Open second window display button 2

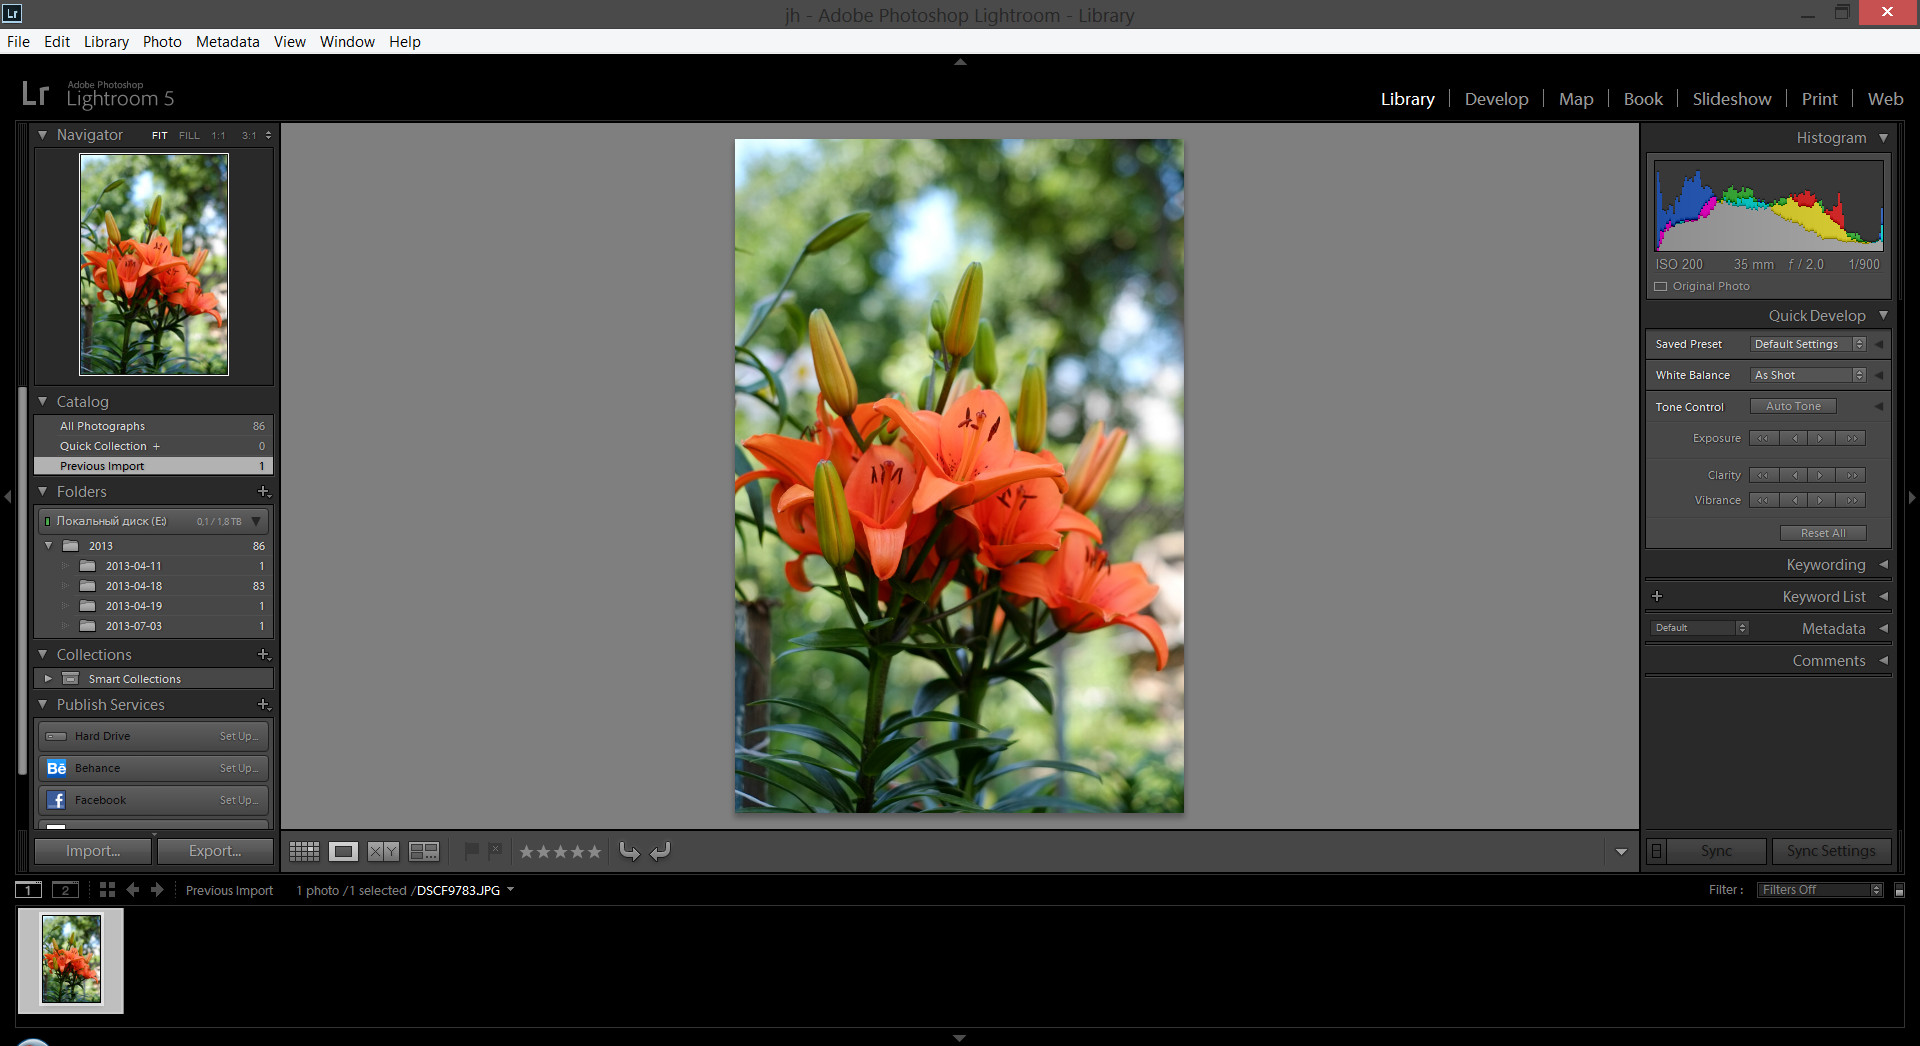65,890
